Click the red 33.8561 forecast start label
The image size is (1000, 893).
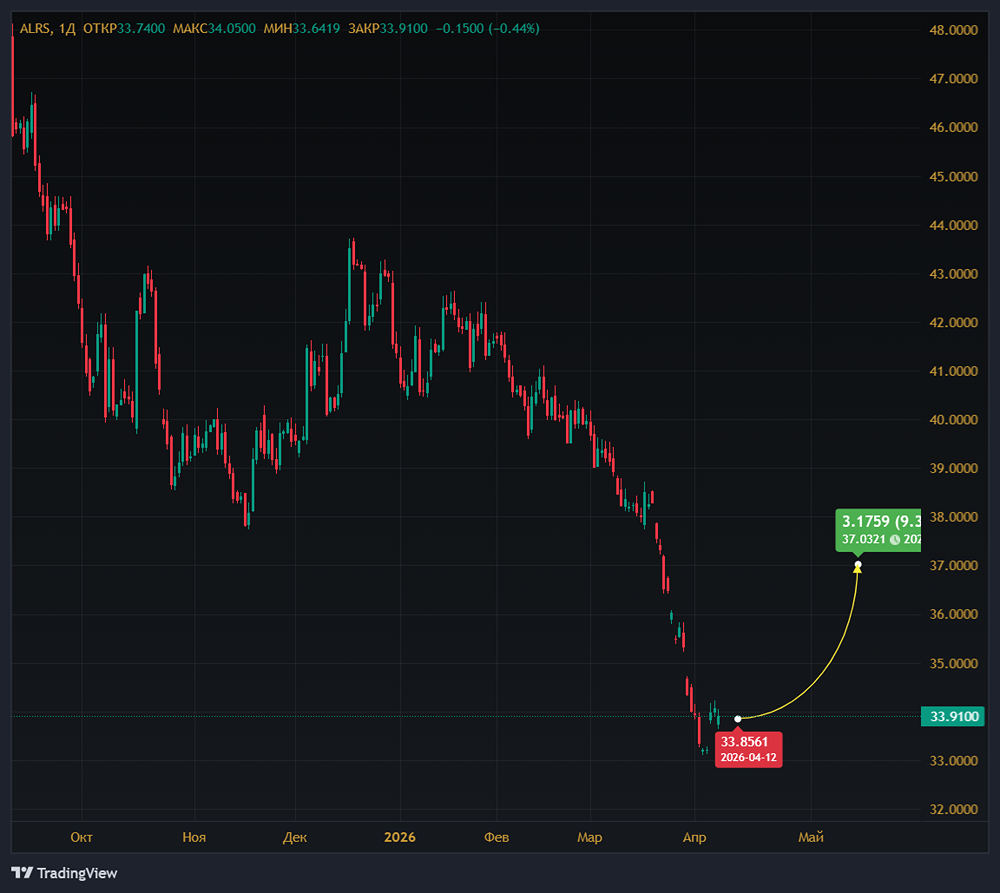[x=748, y=749]
